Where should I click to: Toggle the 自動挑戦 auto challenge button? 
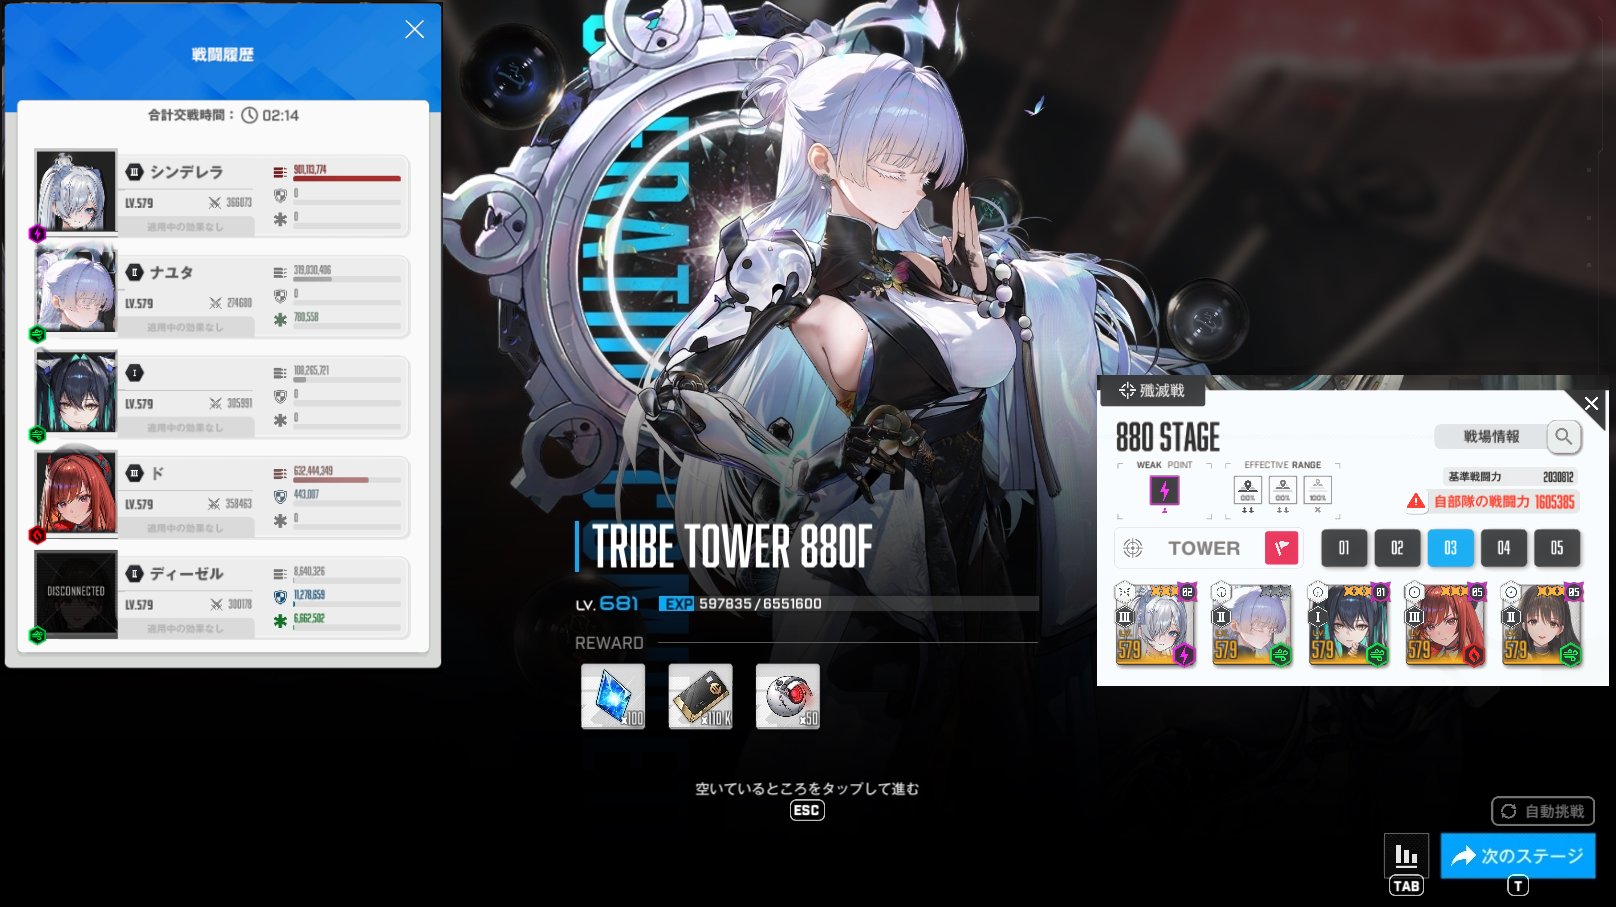click(x=1542, y=811)
